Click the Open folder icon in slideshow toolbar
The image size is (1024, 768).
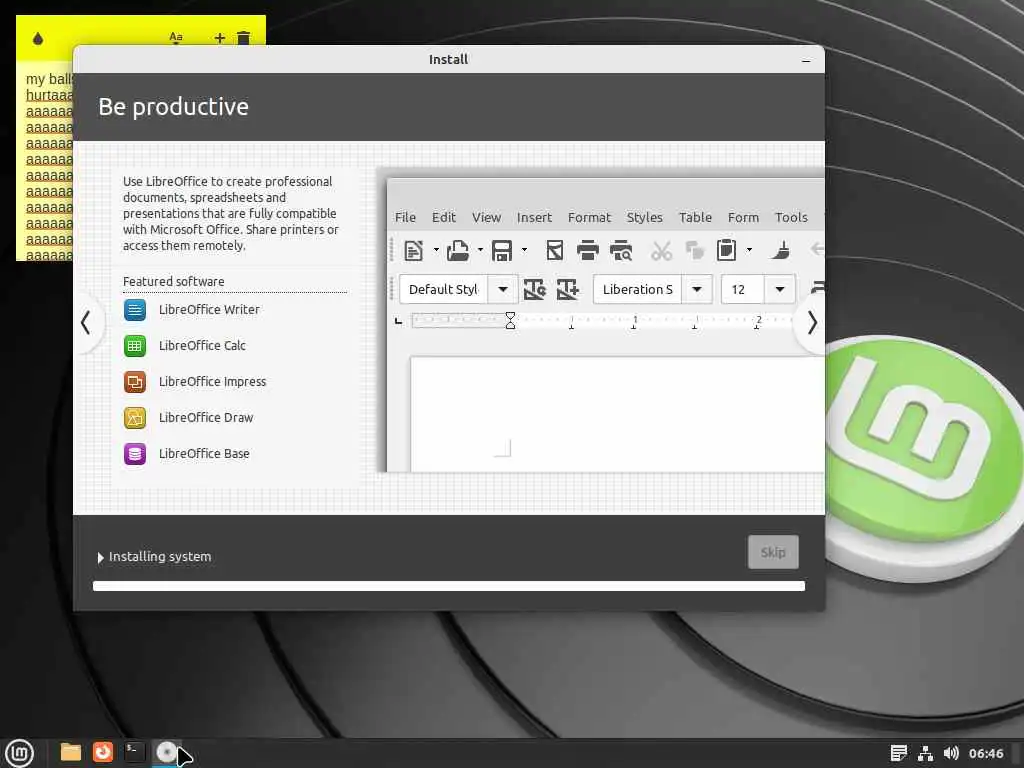[x=458, y=250]
